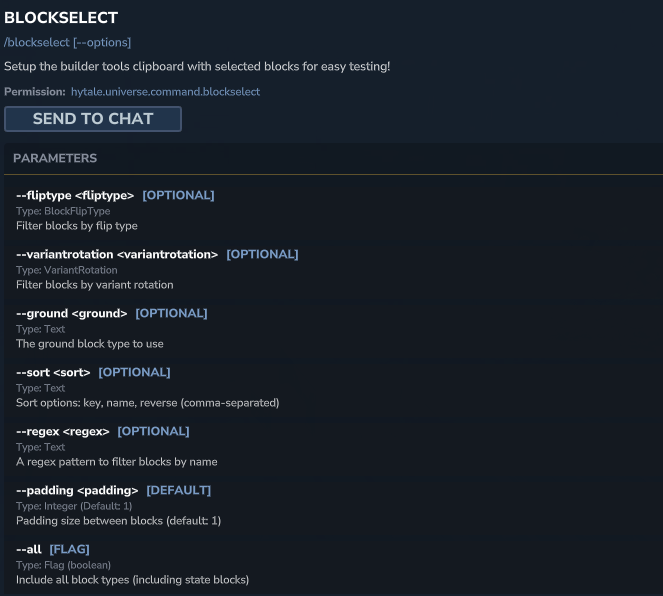Click the [OPTIONAL] tag beside --variantrotation

click(262, 254)
